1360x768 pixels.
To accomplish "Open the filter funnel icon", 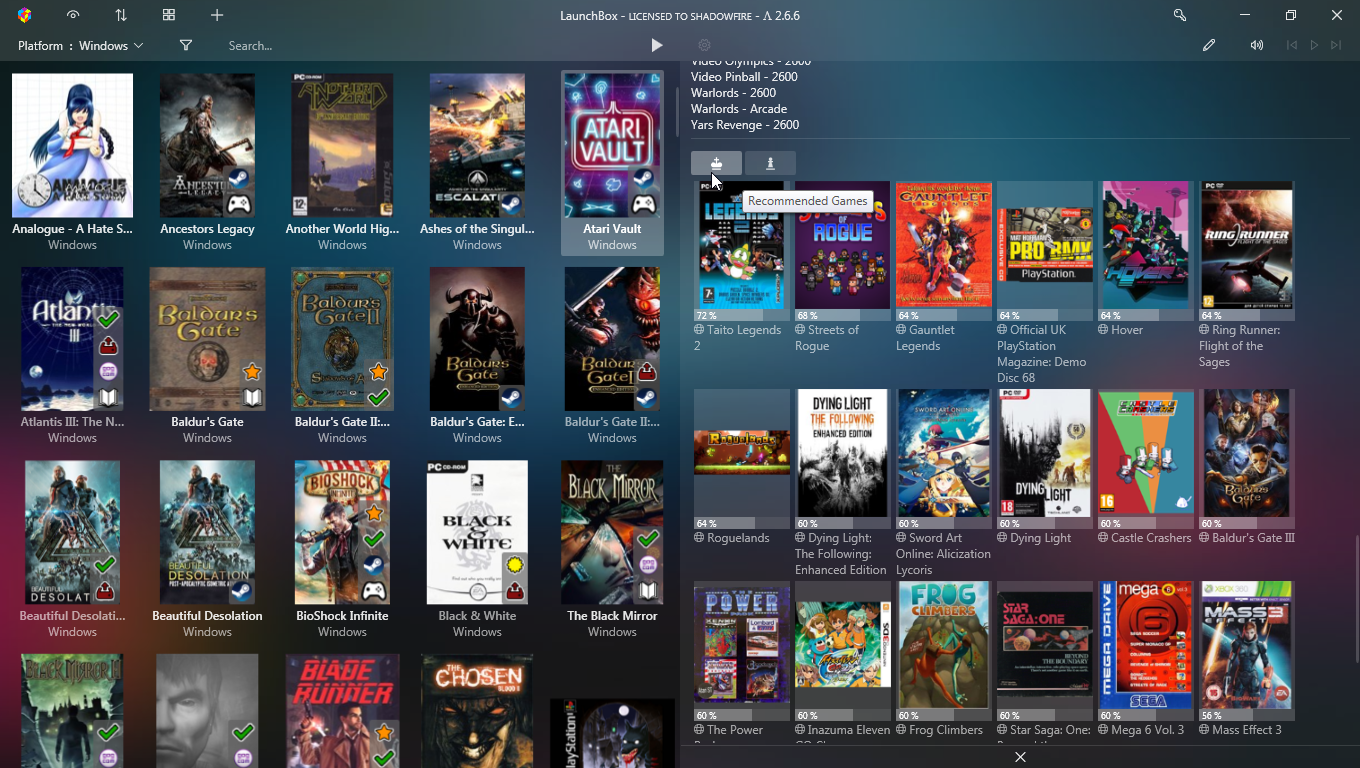I will tap(186, 45).
